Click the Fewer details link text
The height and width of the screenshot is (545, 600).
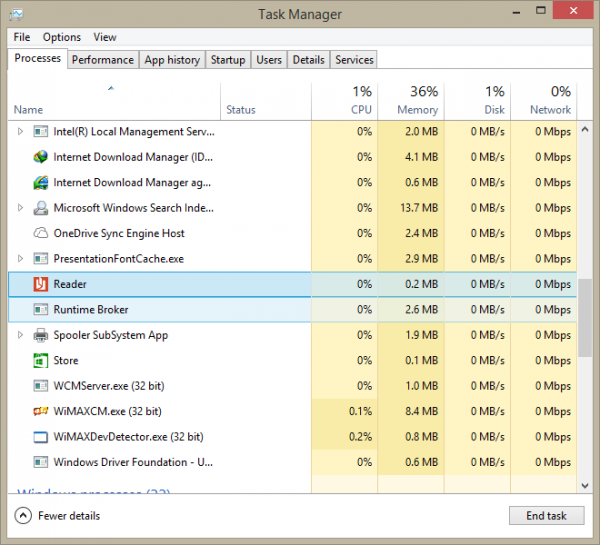click(69, 516)
